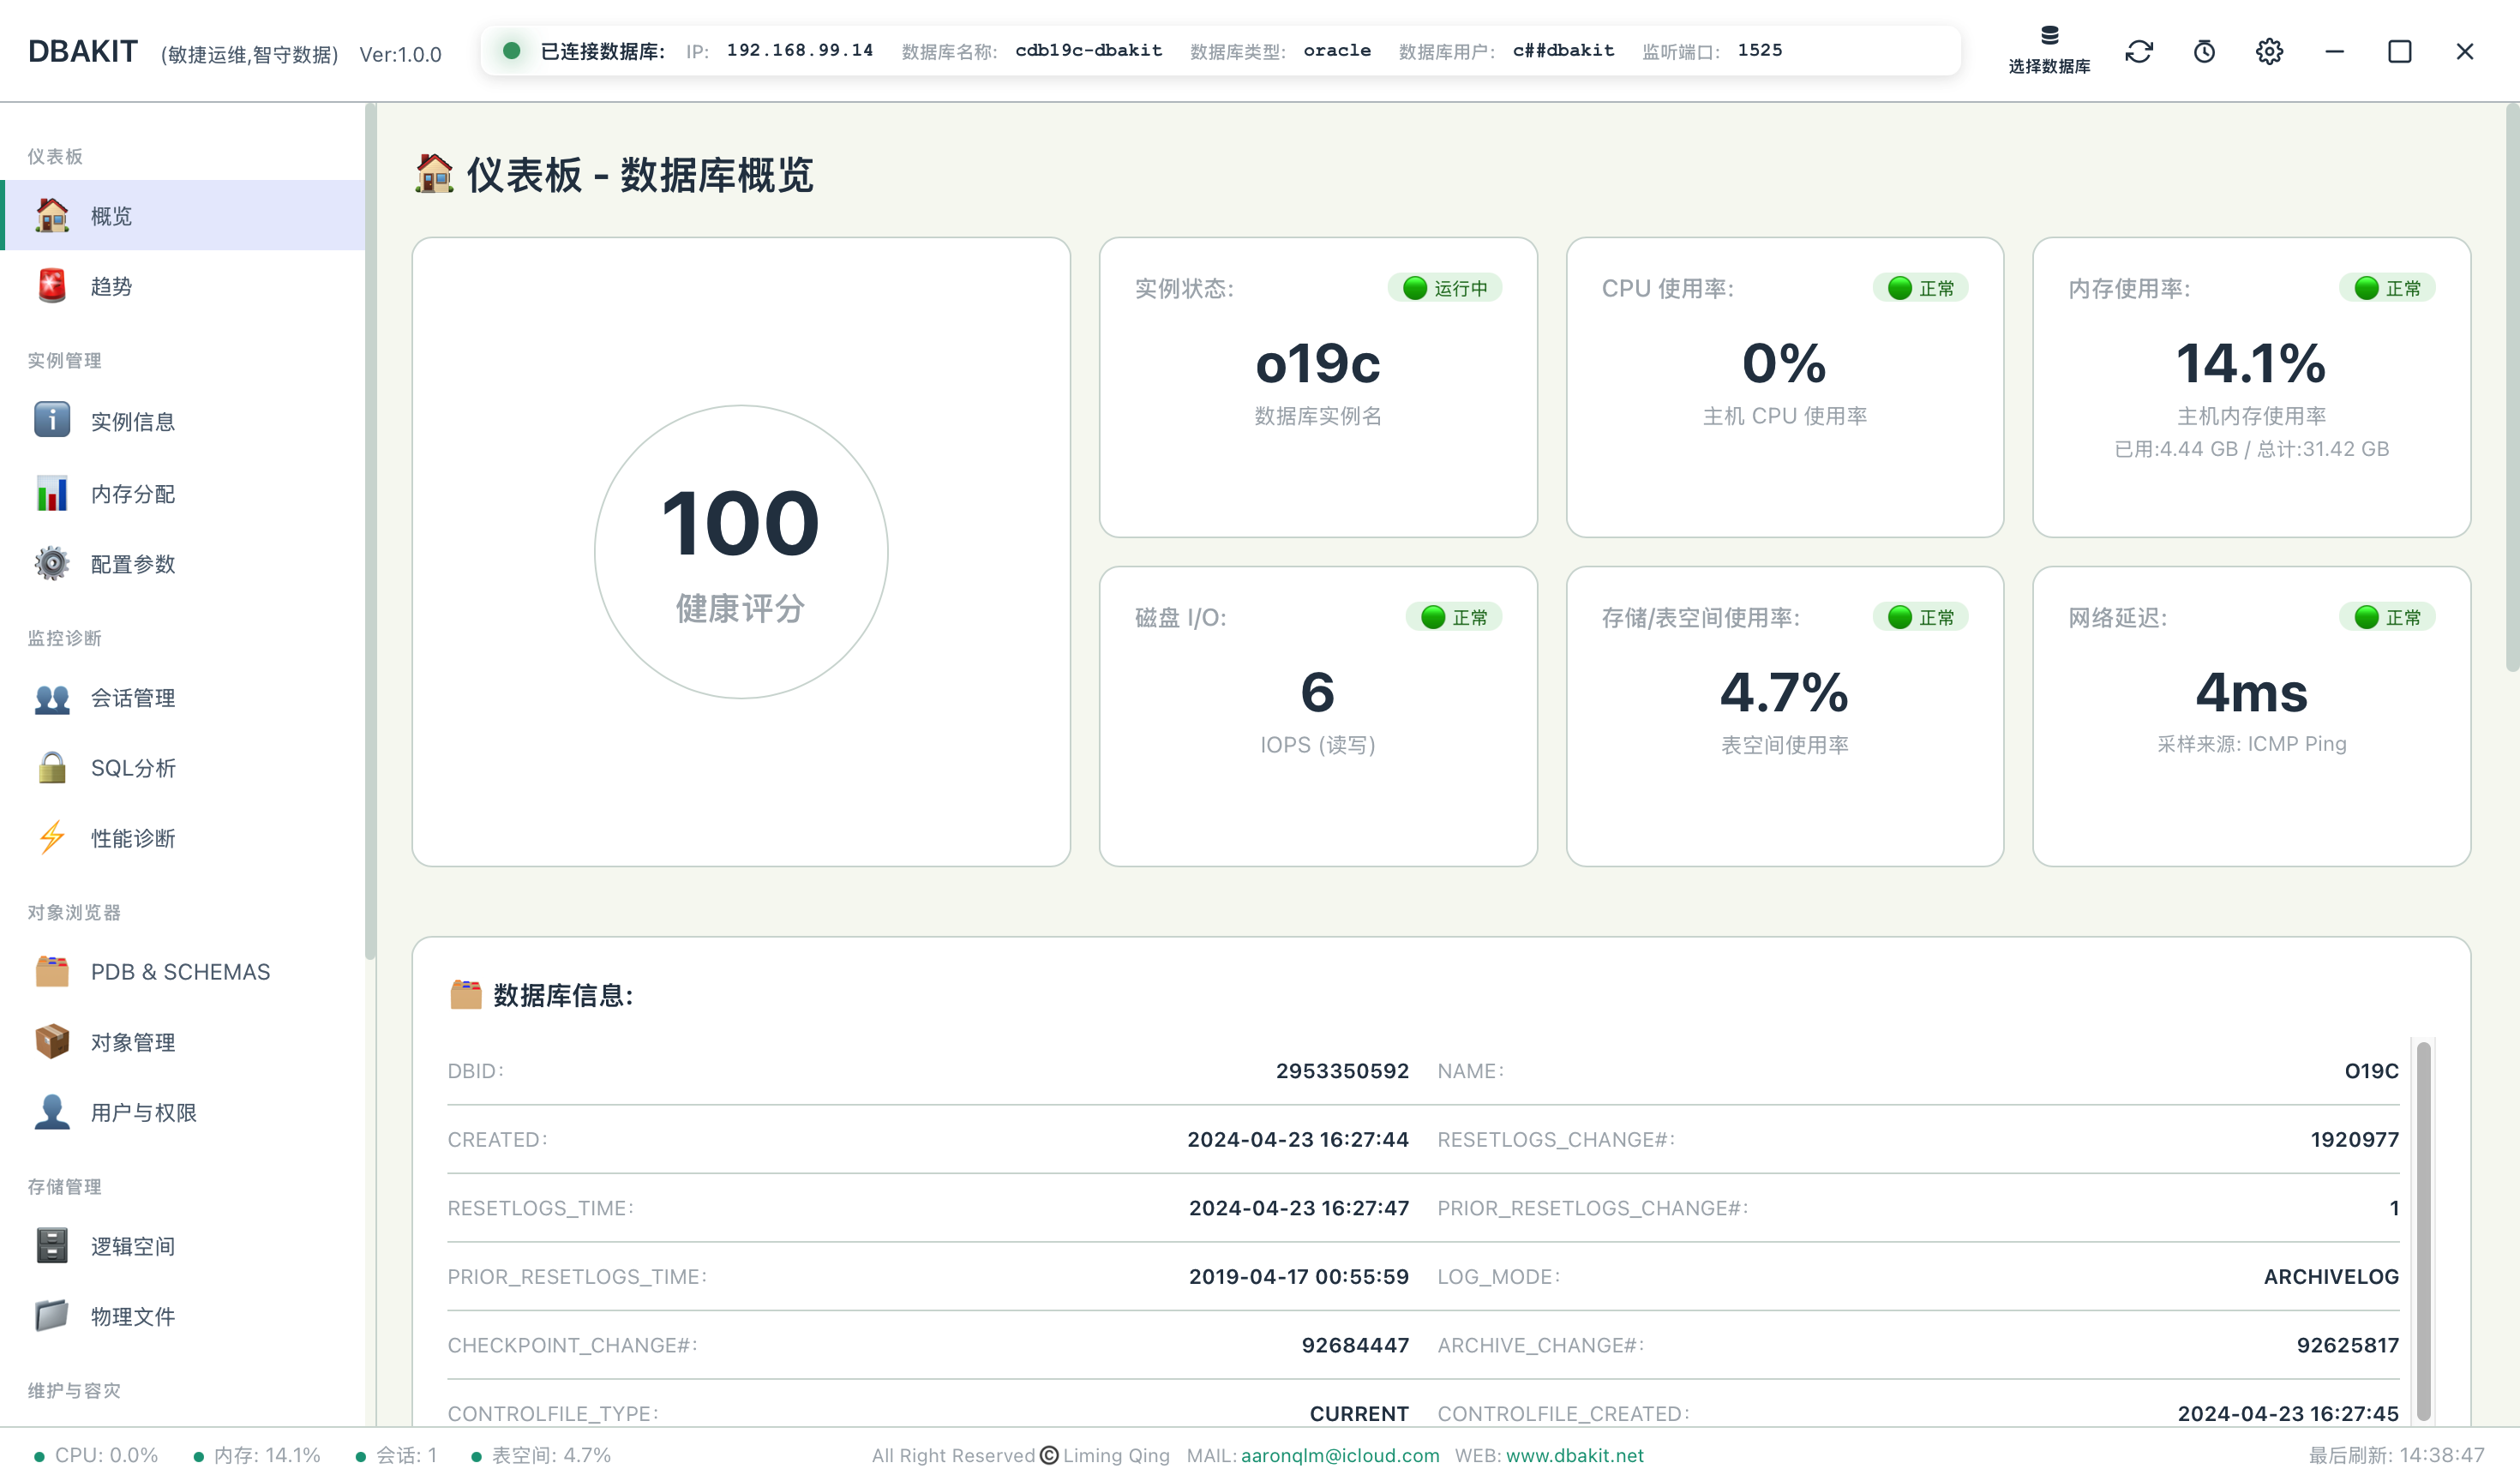The width and height of the screenshot is (2520, 1481).
Task: Click the 4ms network latency value
Action: 2251,692
